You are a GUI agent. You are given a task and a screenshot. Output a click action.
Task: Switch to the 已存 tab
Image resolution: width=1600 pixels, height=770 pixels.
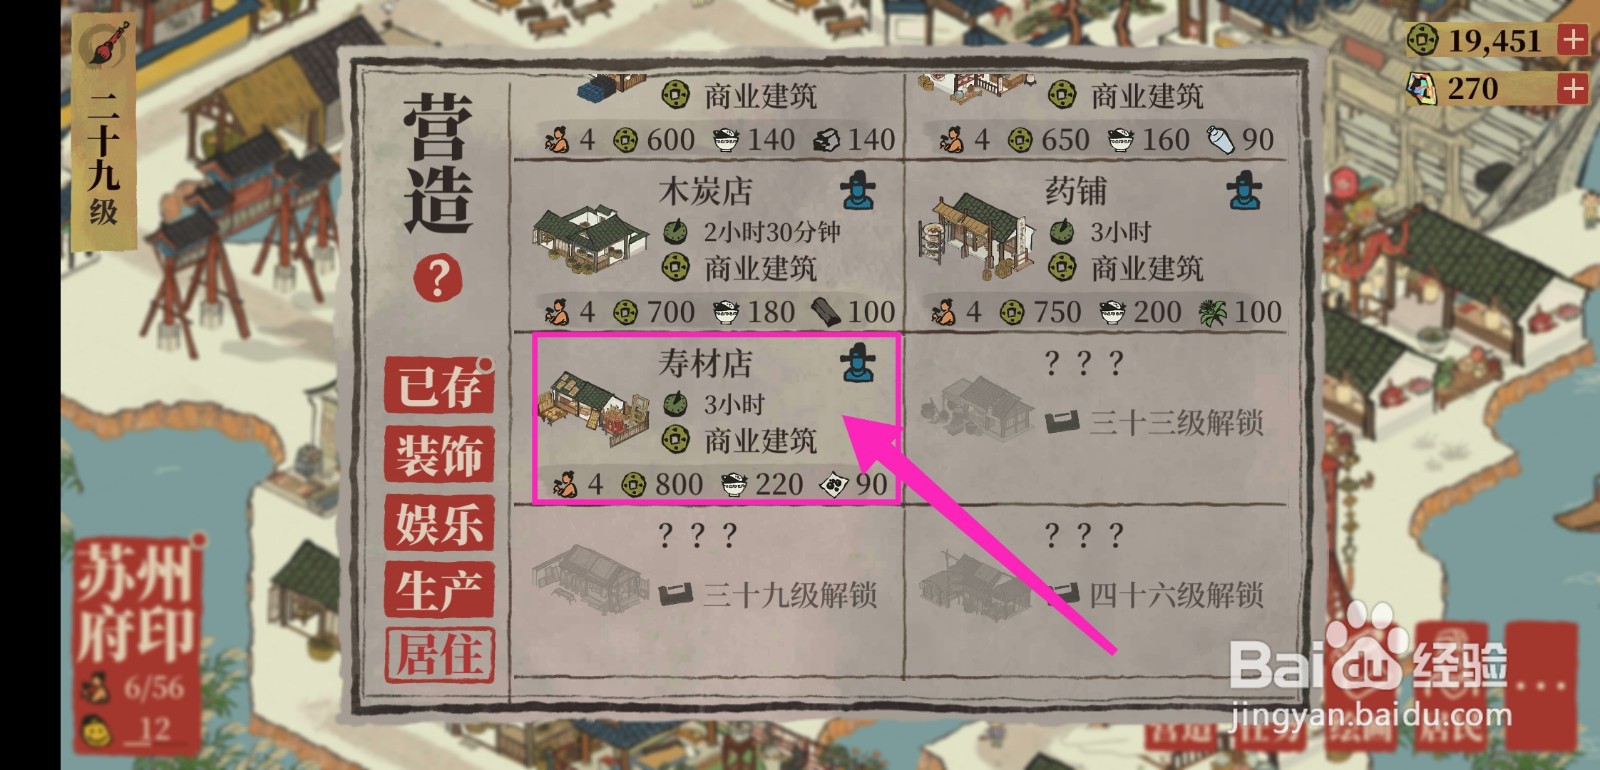click(440, 385)
